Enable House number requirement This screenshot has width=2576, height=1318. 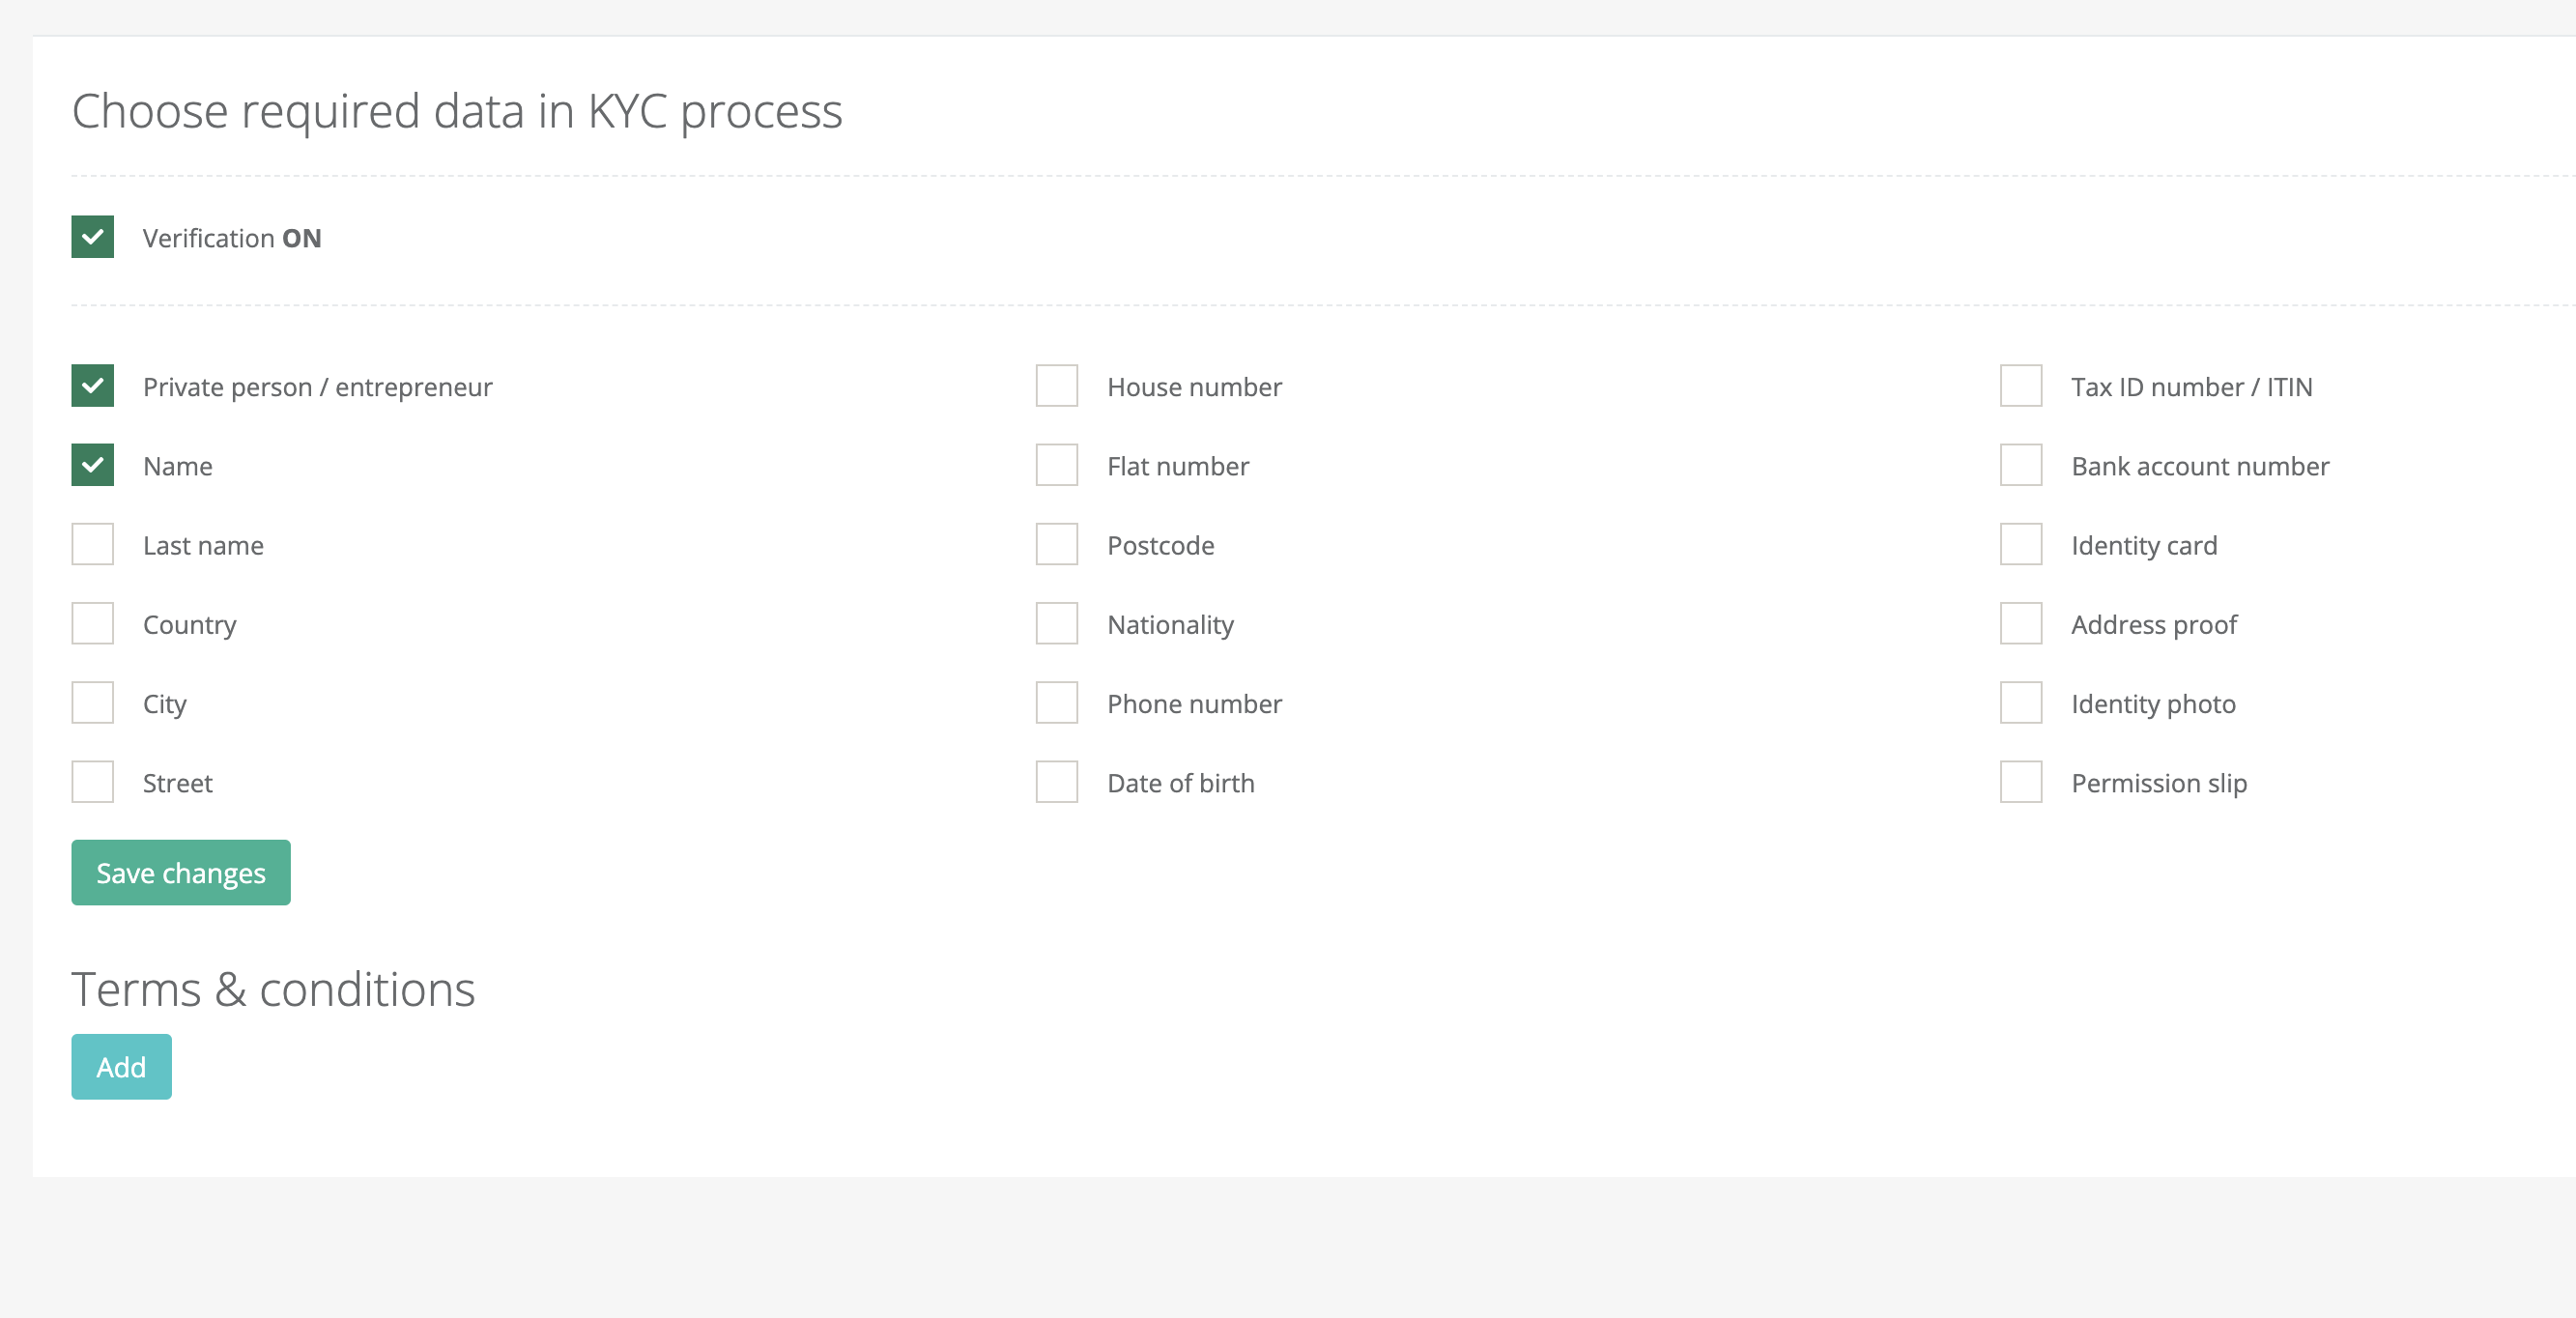(x=1056, y=386)
